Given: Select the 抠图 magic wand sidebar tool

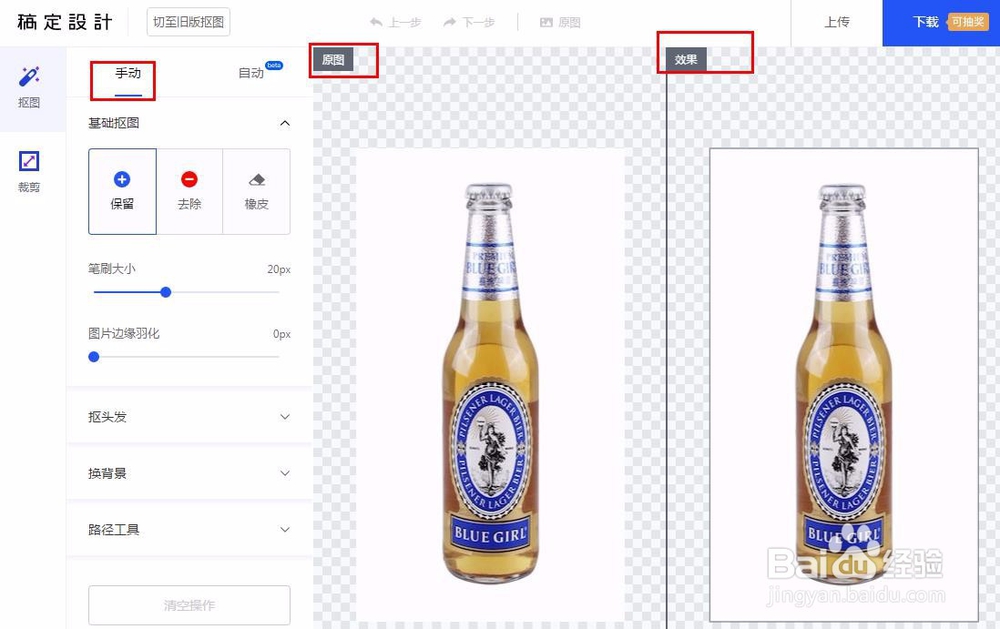Looking at the screenshot, I should [x=29, y=87].
